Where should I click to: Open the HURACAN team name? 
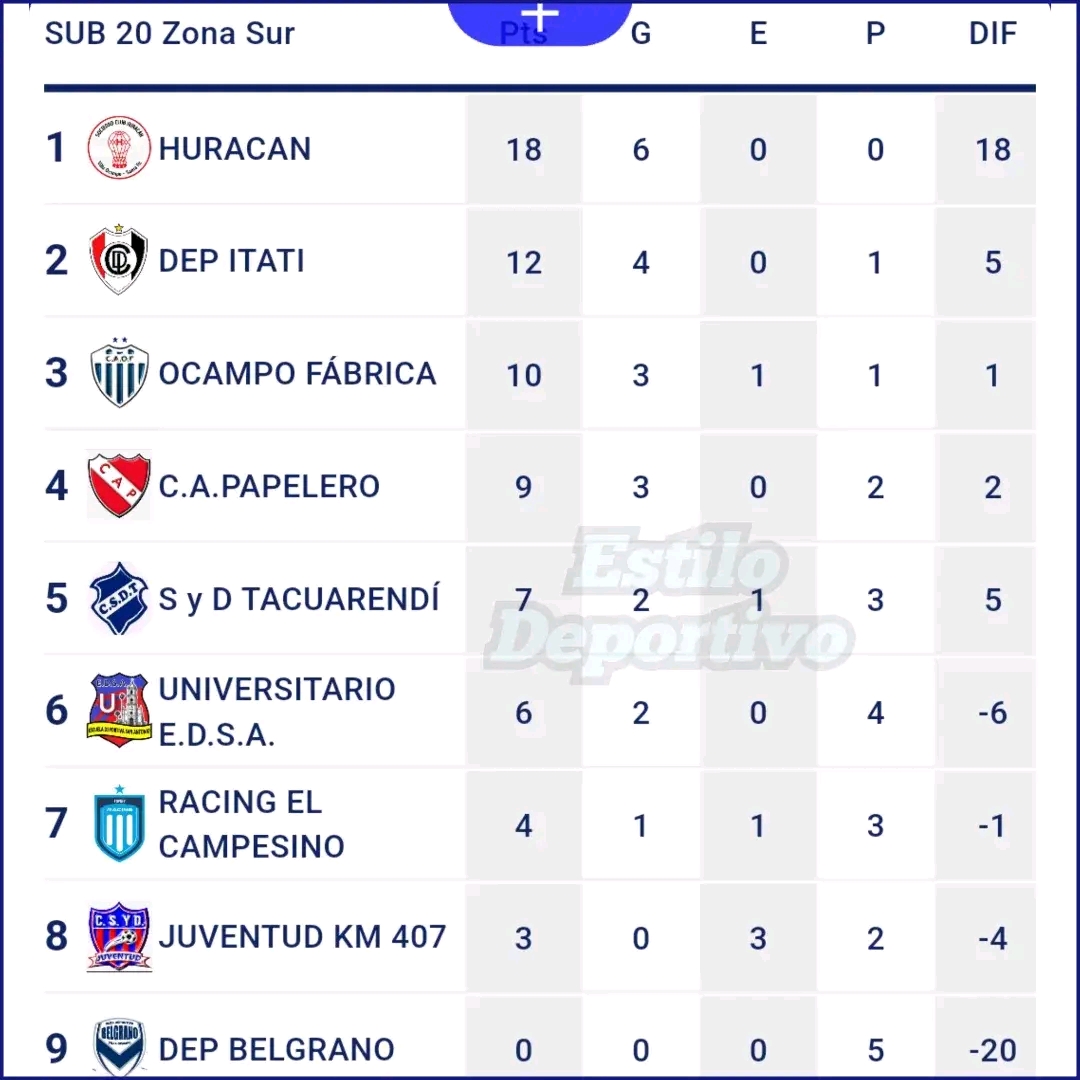pos(235,149)
